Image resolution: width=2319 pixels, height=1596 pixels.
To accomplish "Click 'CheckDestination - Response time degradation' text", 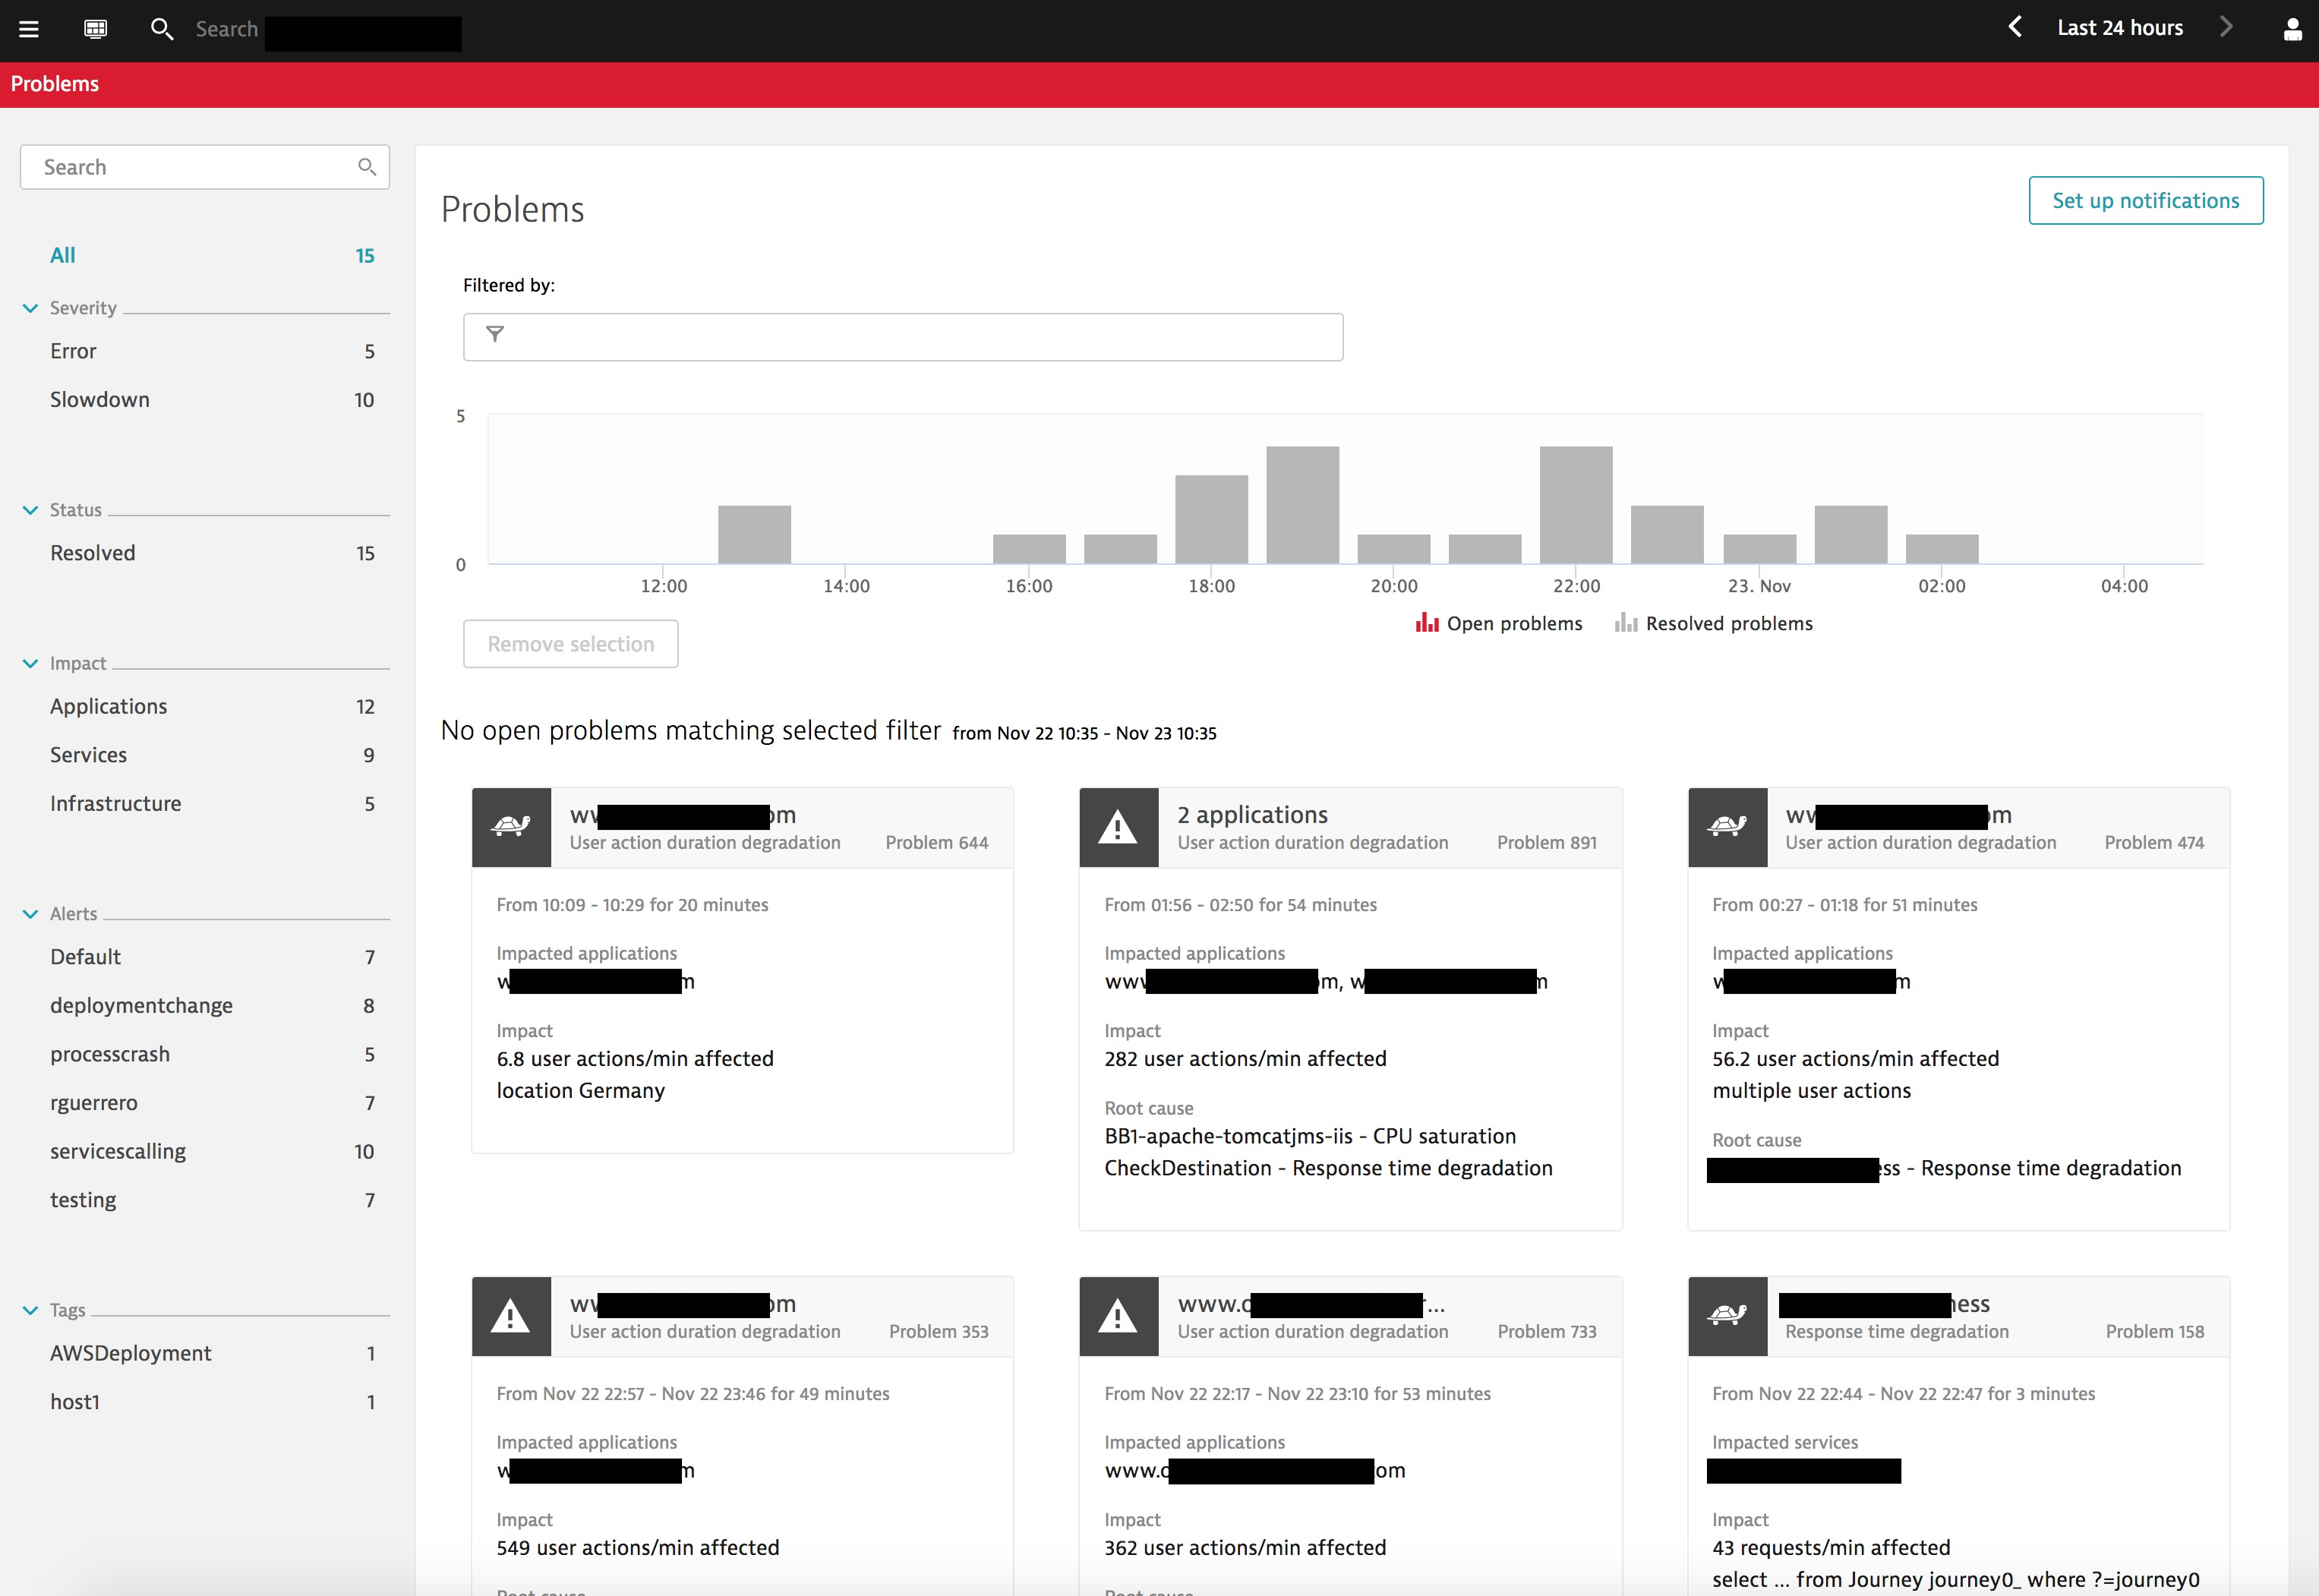I will pos(1328,1169).
